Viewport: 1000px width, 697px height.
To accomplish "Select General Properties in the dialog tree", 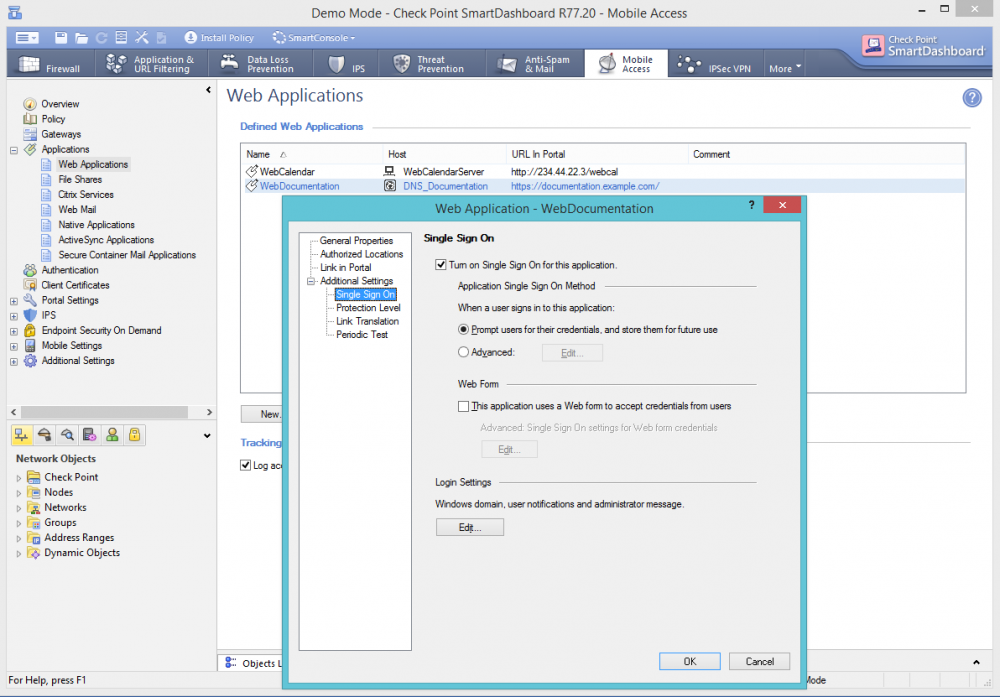I will pyautogui.click(x=356, y=240).
